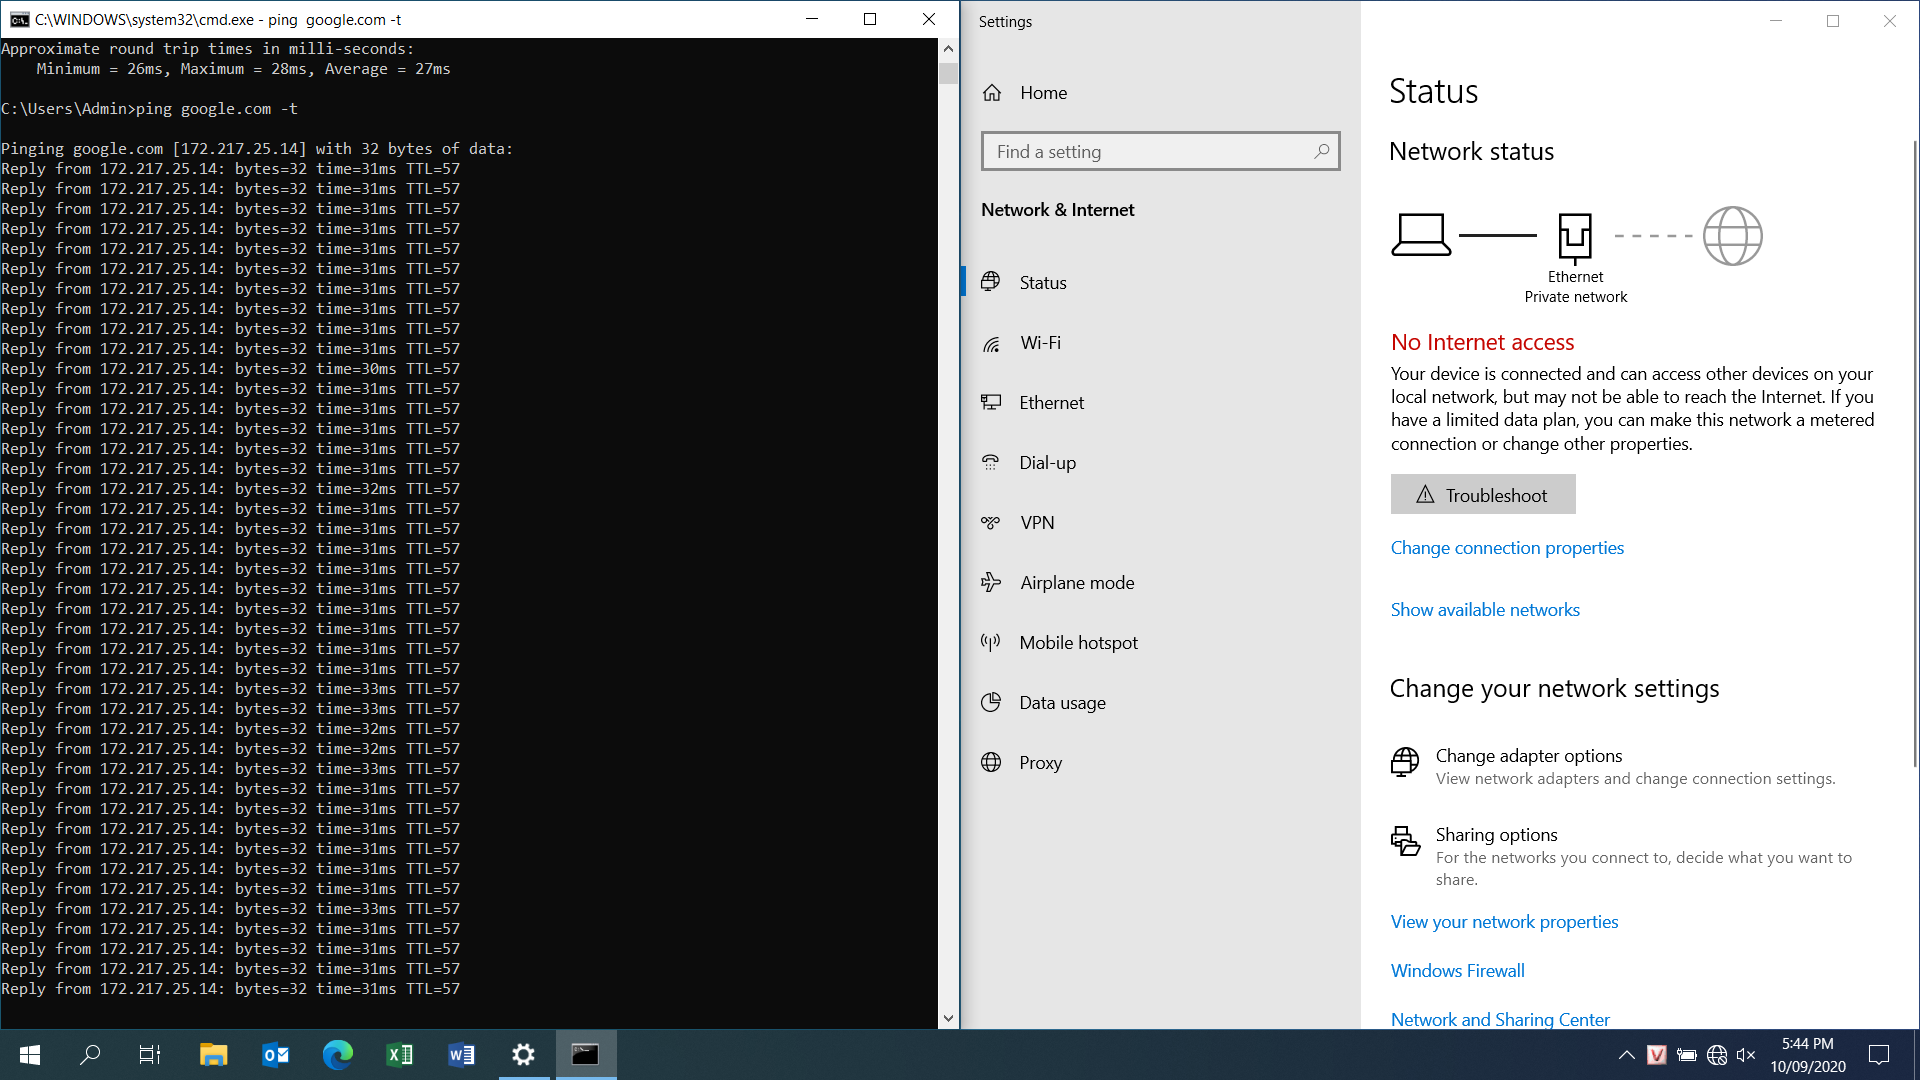Click in the Find a setting search box
This screenshot has height=1080, width=1920.
pos(1160,151)
